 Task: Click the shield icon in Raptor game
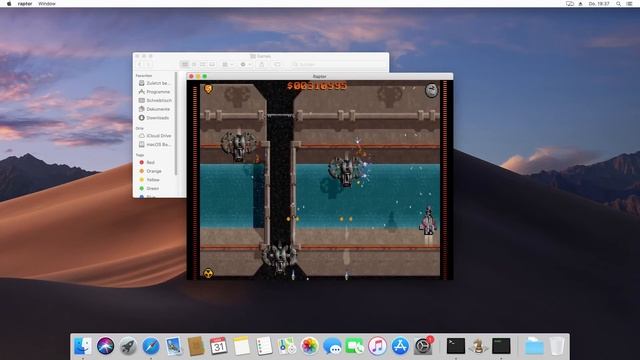208,89
